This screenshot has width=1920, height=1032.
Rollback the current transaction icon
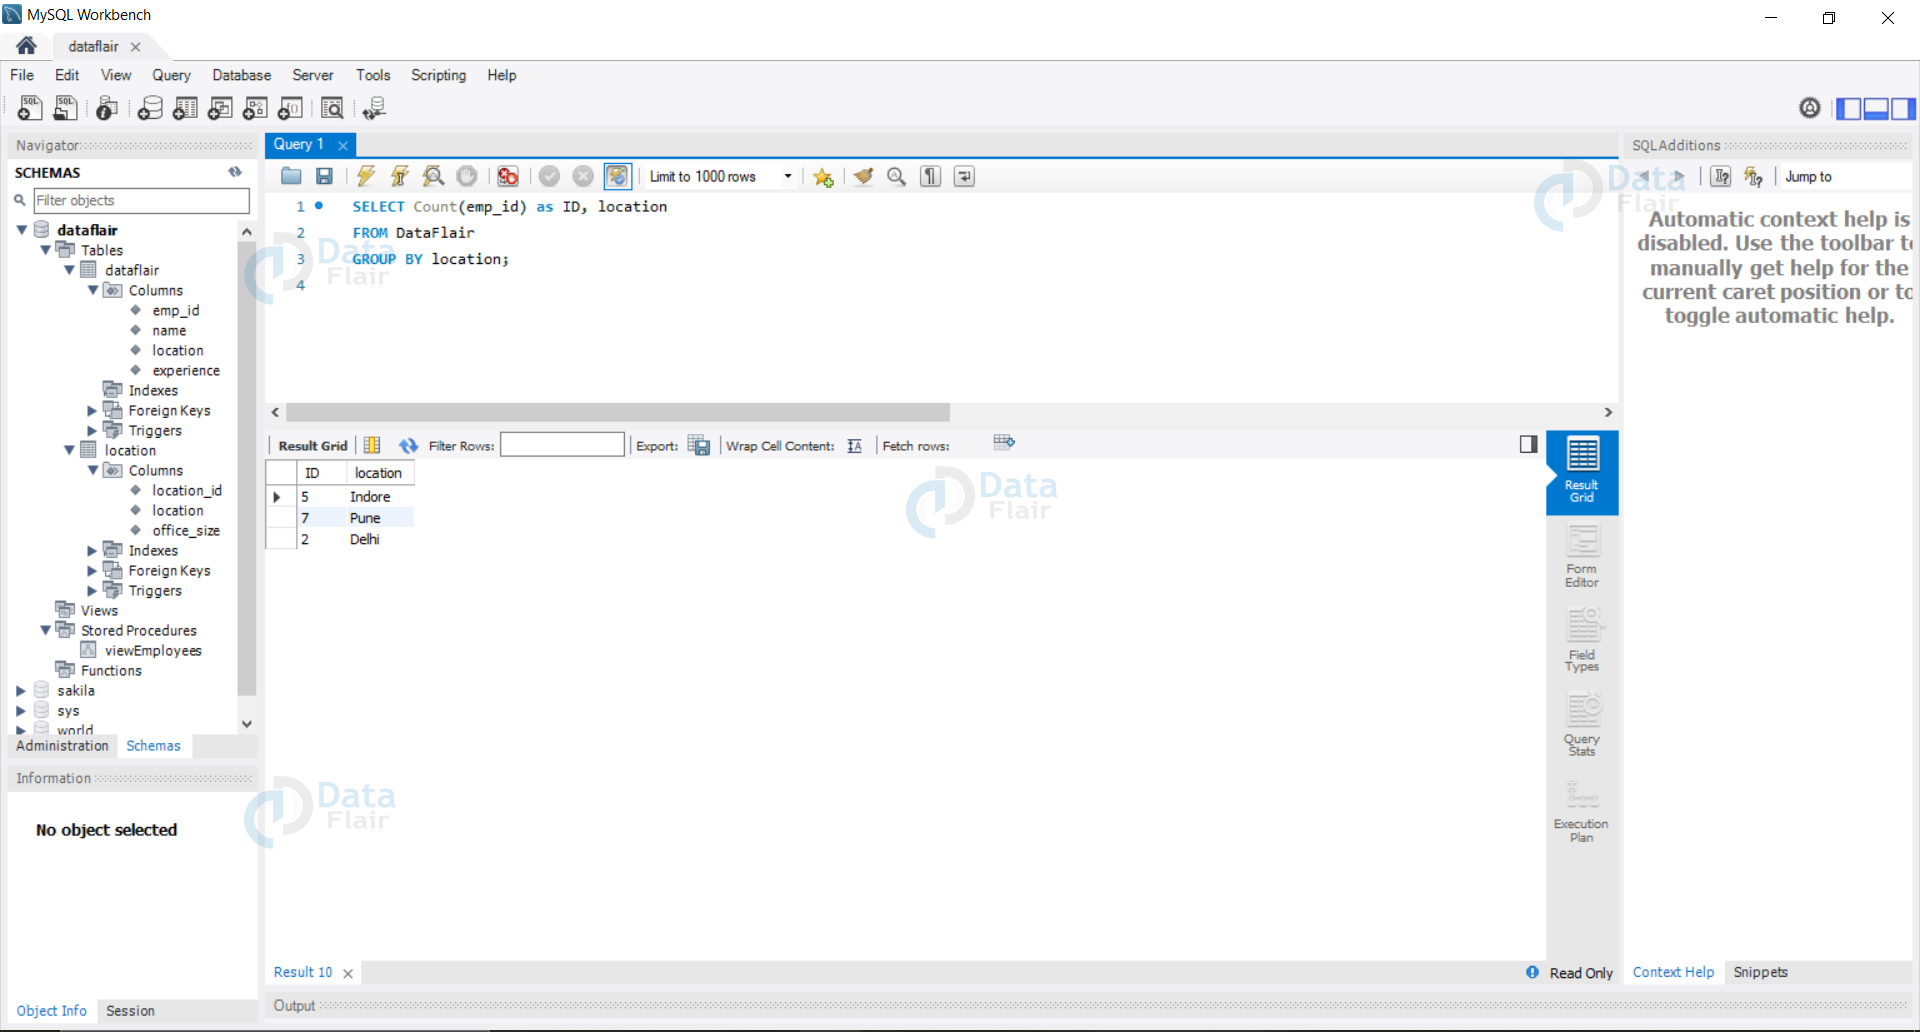click(583, 176)
